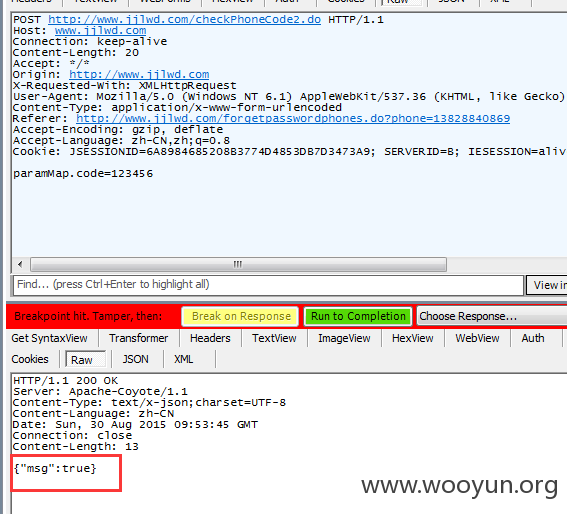Open the response Cookies tab
567x514 pixels.
(x=30, y=359)
